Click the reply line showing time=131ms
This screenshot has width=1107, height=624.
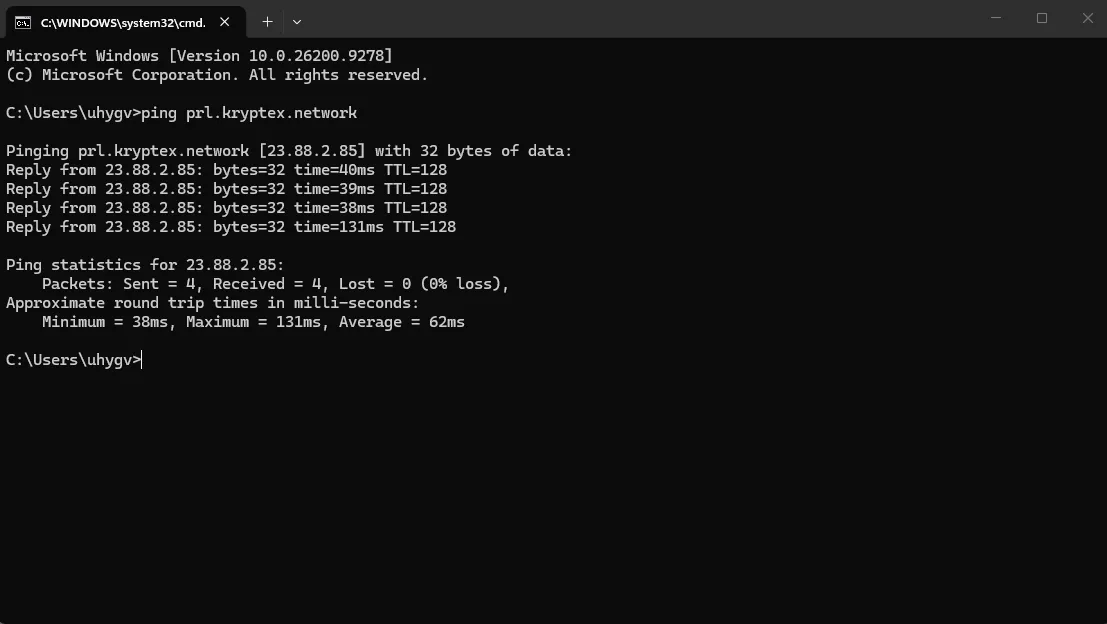(x=231, y=227)
